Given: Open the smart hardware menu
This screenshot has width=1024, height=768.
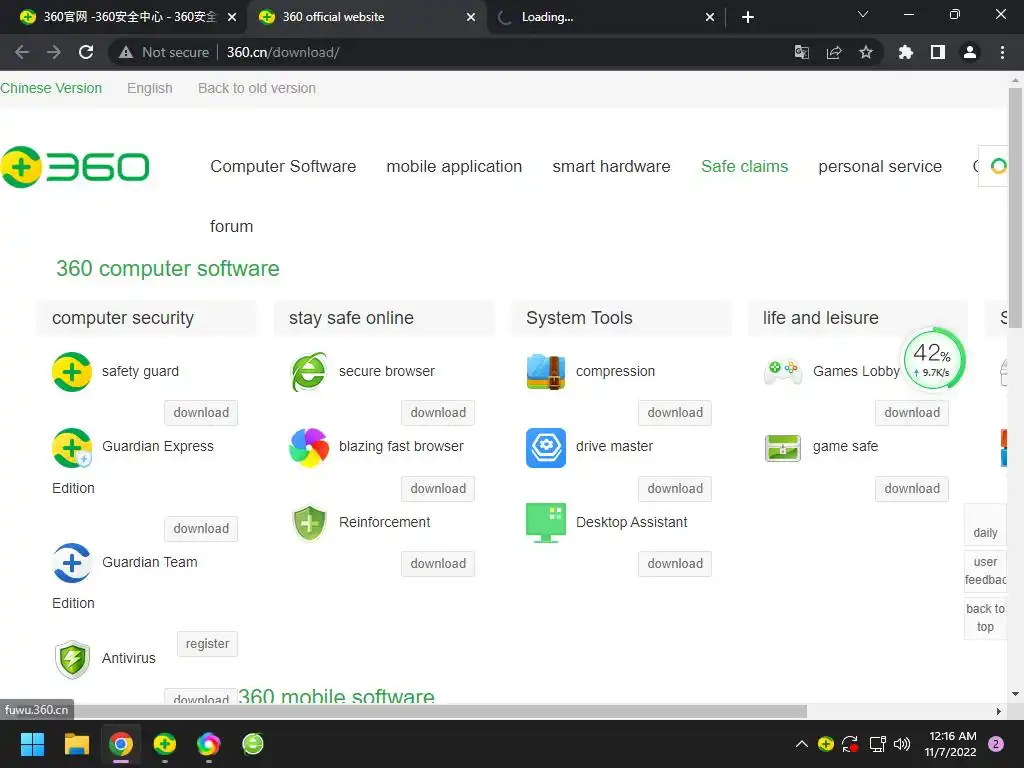Looking at the screenshot, I should (x=611, y=167).
